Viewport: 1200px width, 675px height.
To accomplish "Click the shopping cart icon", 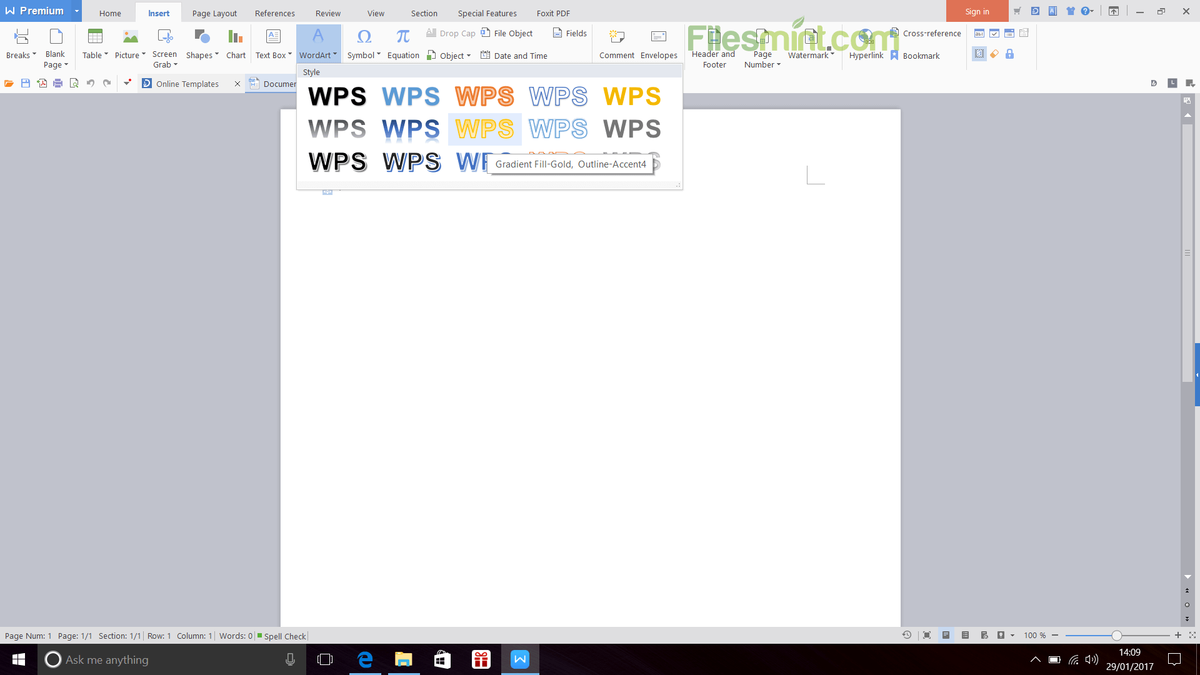I will (1018, 11).
